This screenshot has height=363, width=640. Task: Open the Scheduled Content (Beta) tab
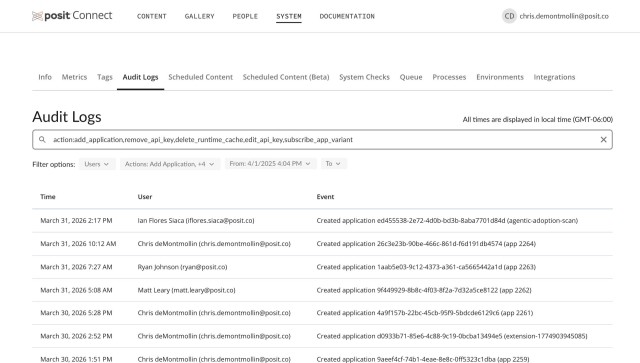click(286, 77)
